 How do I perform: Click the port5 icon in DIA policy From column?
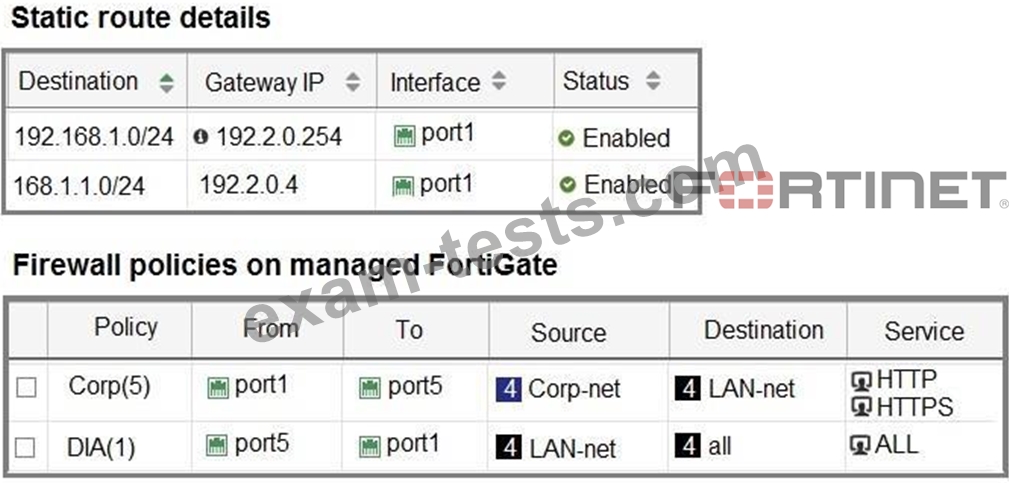tap(218, 444)
